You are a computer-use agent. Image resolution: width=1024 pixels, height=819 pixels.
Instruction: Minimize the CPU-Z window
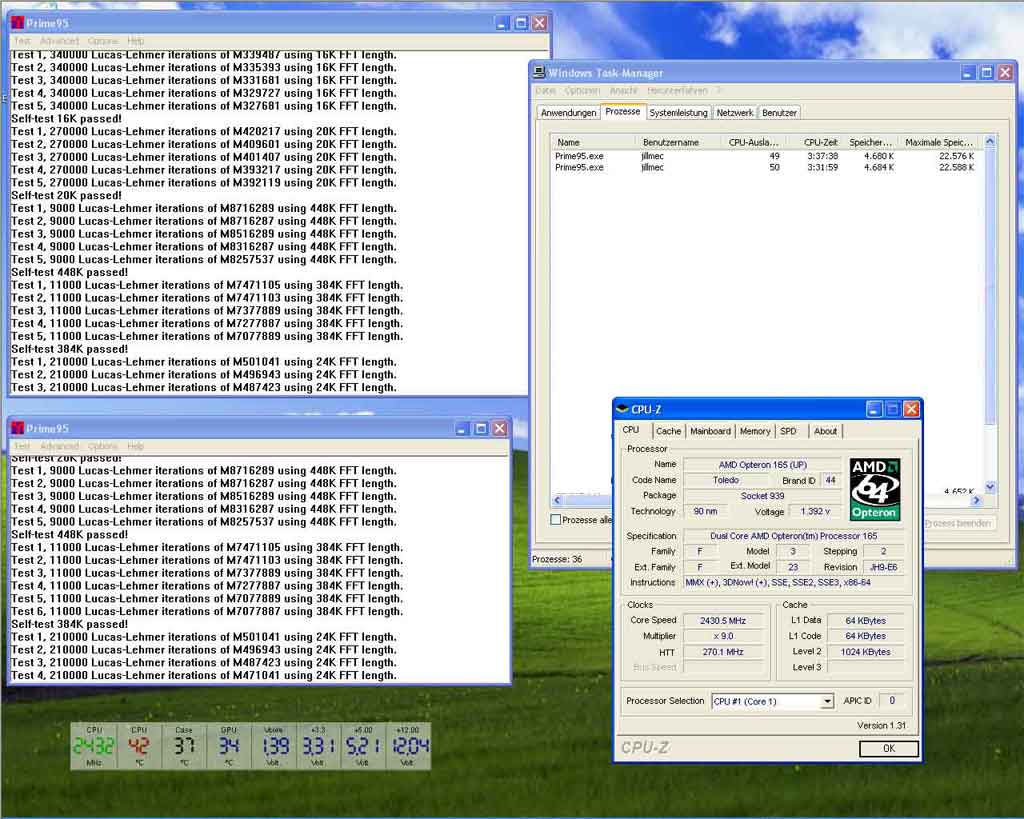tap(874, 409)
